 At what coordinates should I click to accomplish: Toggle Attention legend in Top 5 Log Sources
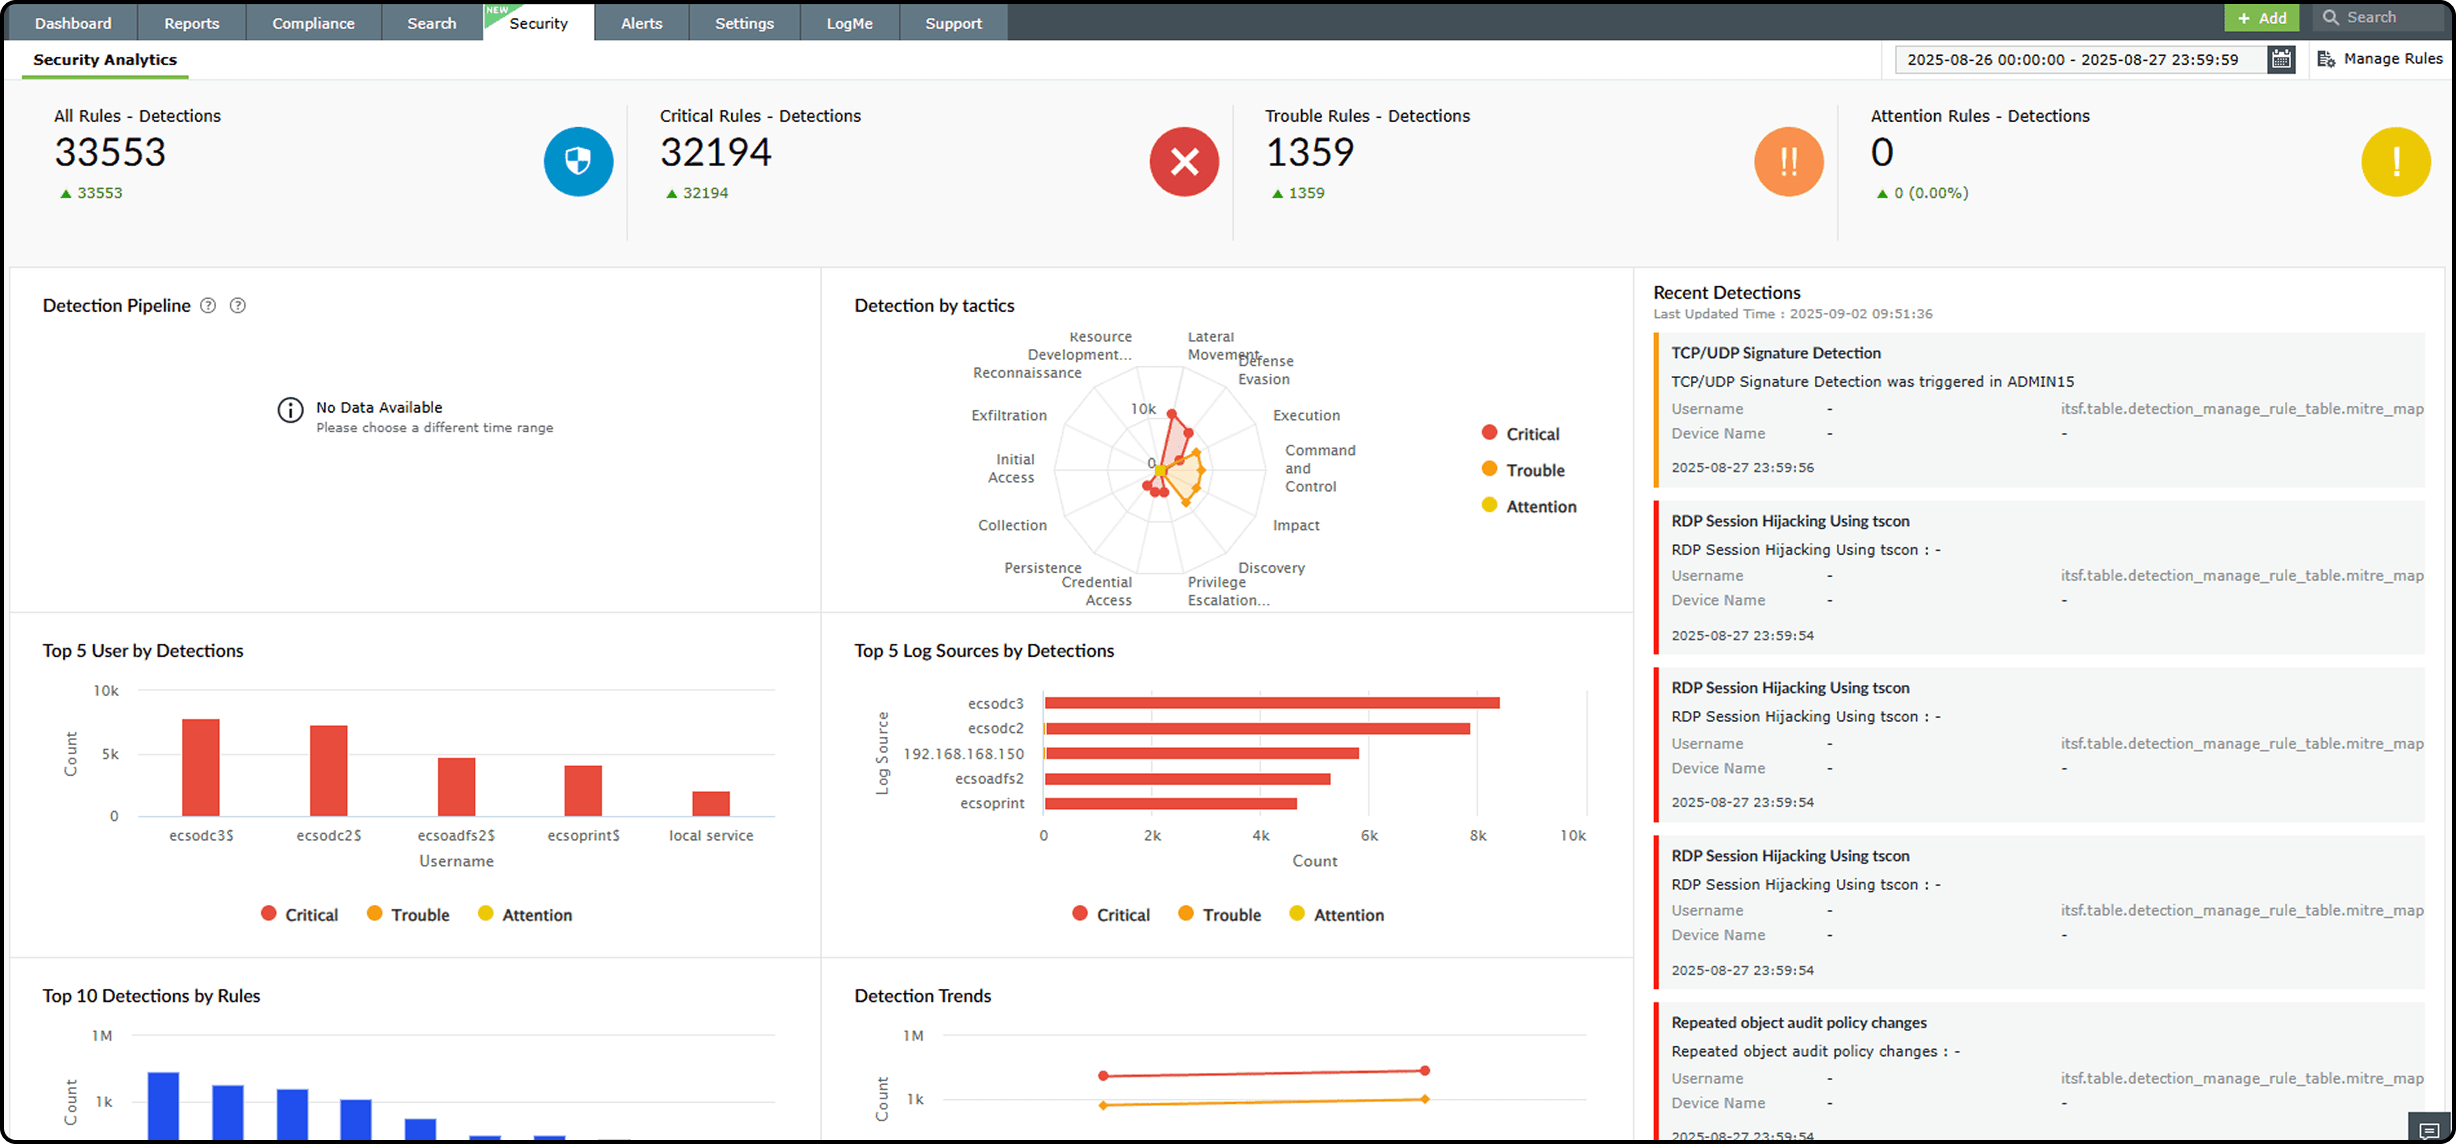(x=1336, y=915)
